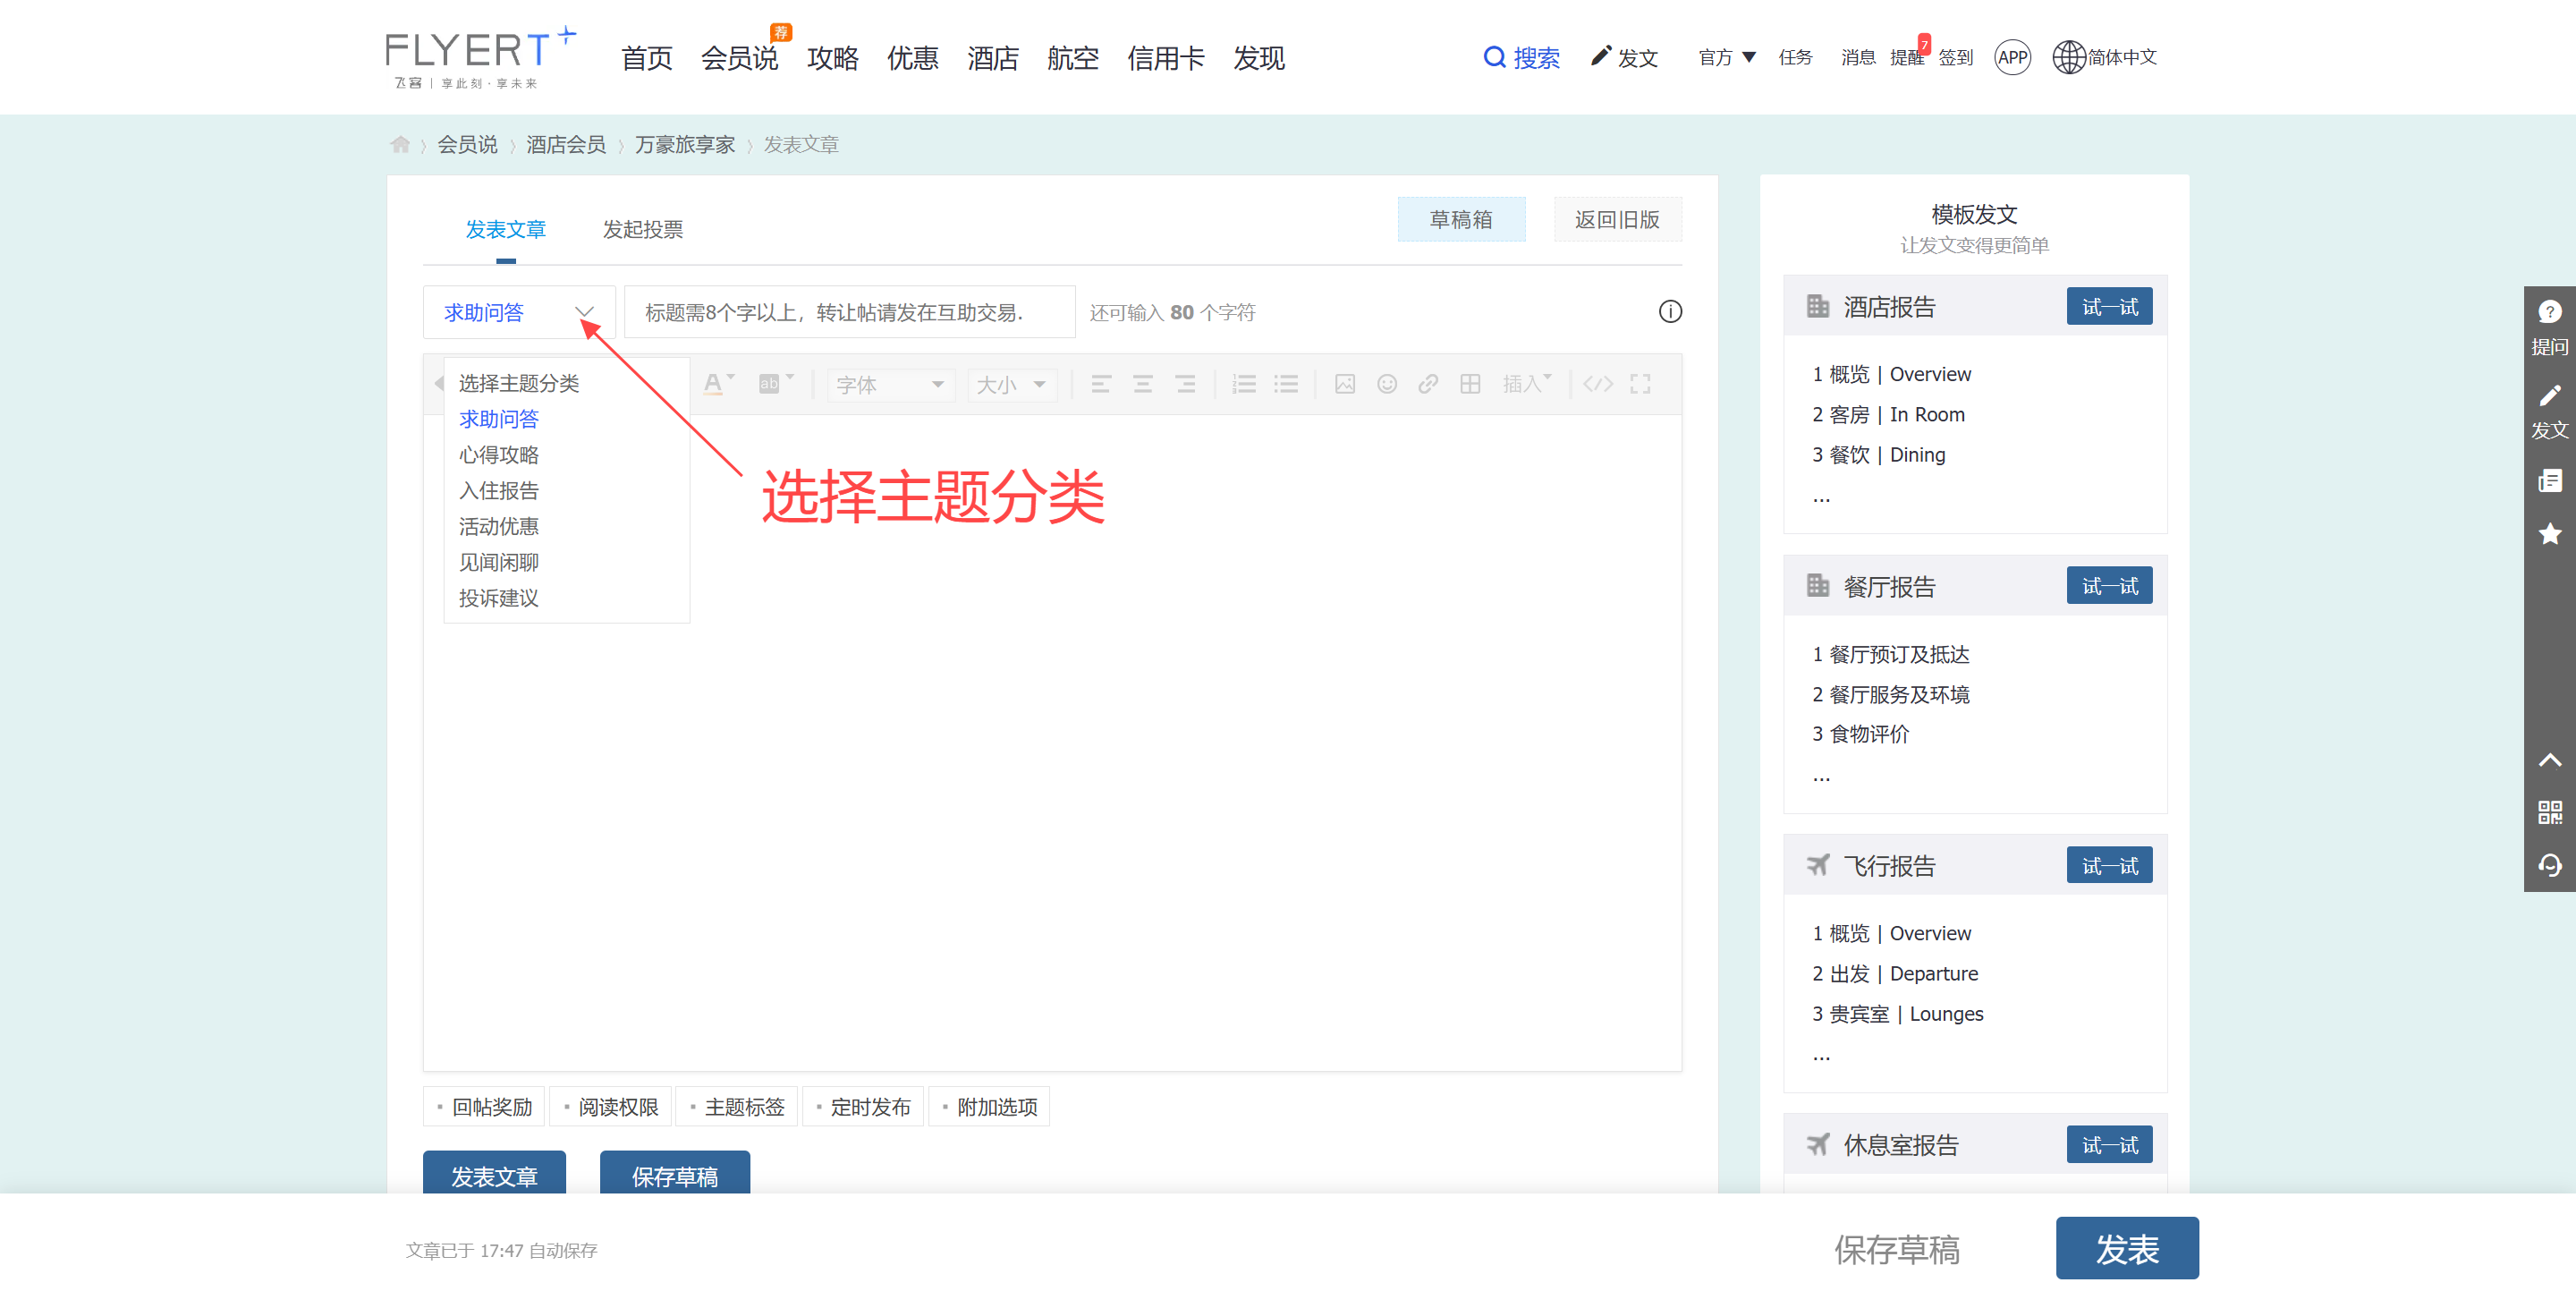Toggle fullscreen editor mode
The height and width of the screenshot is (1308, 2576).
tap(1640, 384)
